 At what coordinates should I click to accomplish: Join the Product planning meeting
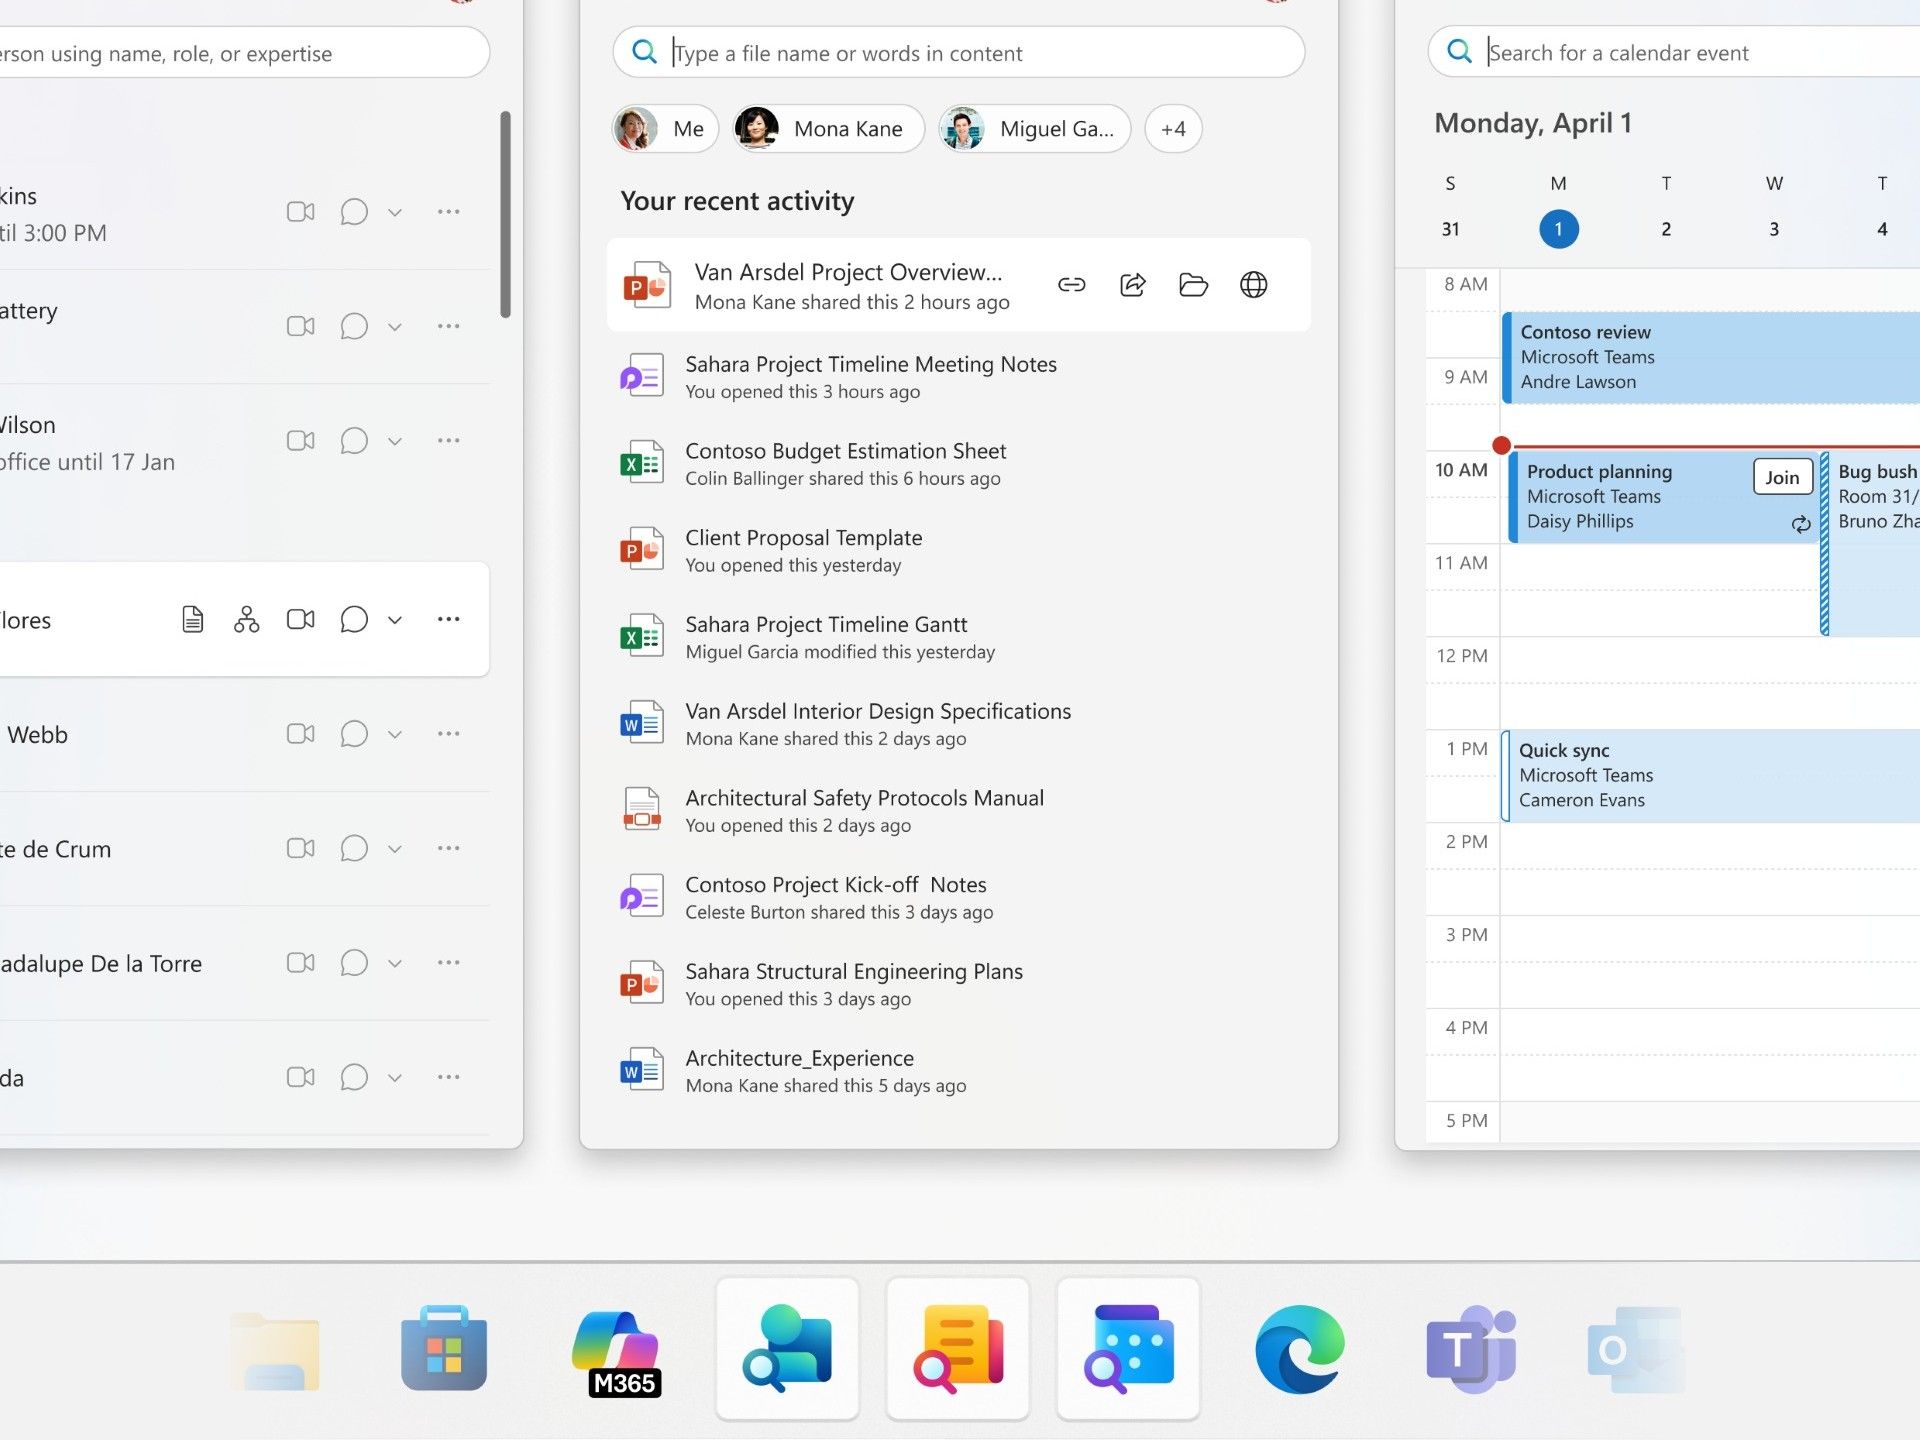1782,477
